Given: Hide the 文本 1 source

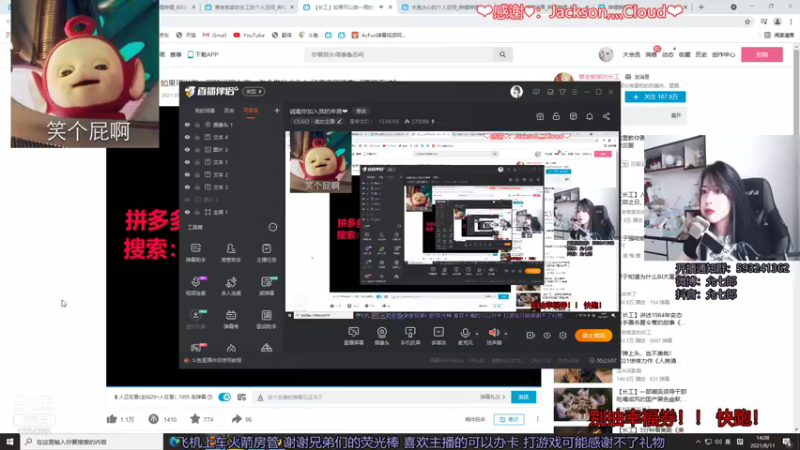Looking at the screenshot, I should pos(187,162).
